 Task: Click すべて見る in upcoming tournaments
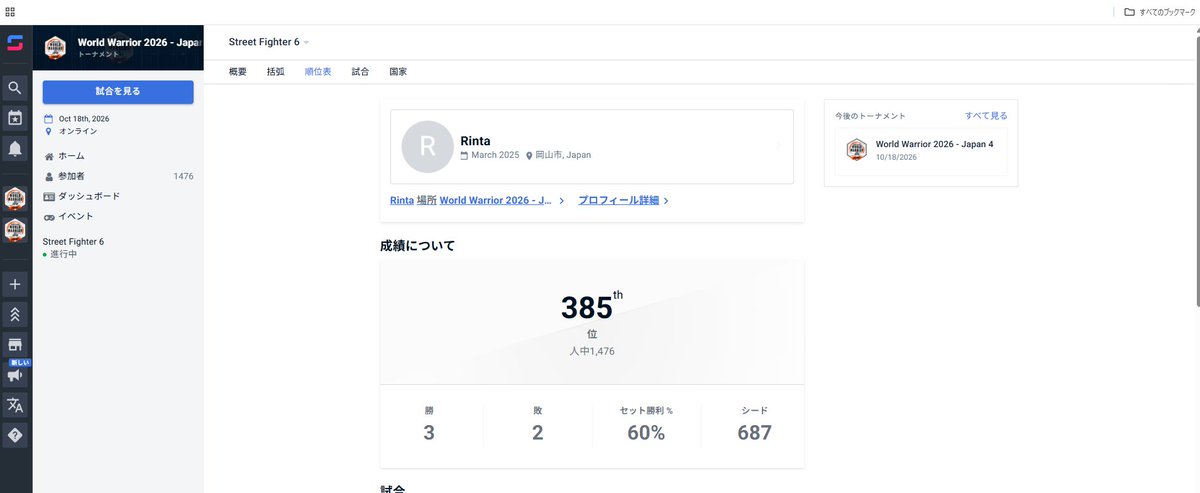point(986,116)
